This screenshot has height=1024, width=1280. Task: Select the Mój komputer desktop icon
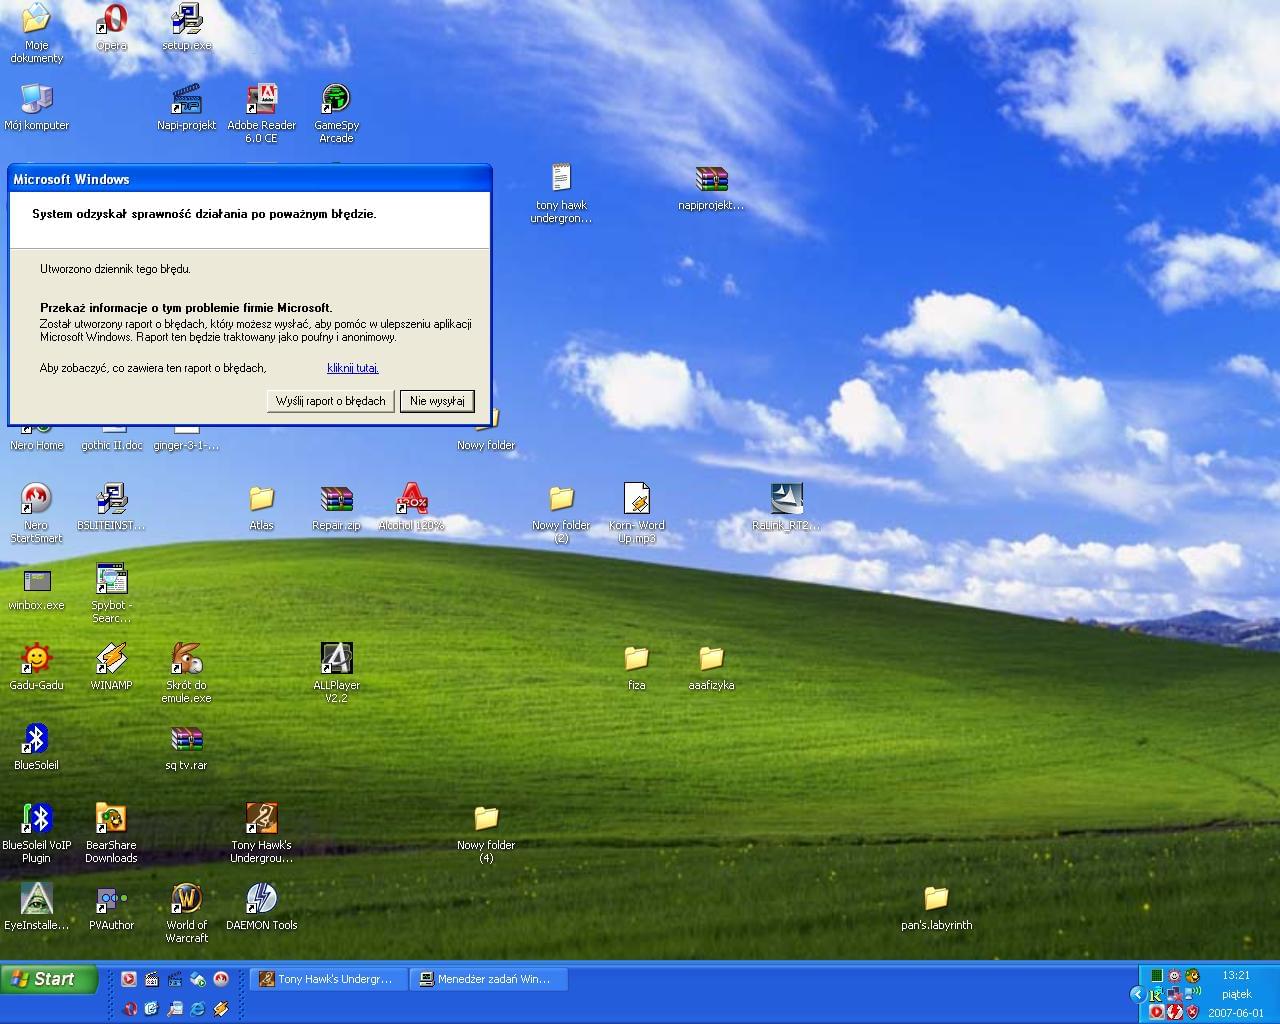[37, 107]
